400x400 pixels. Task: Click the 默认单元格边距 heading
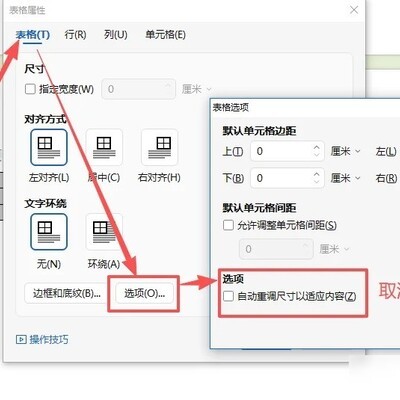[259, 131]
